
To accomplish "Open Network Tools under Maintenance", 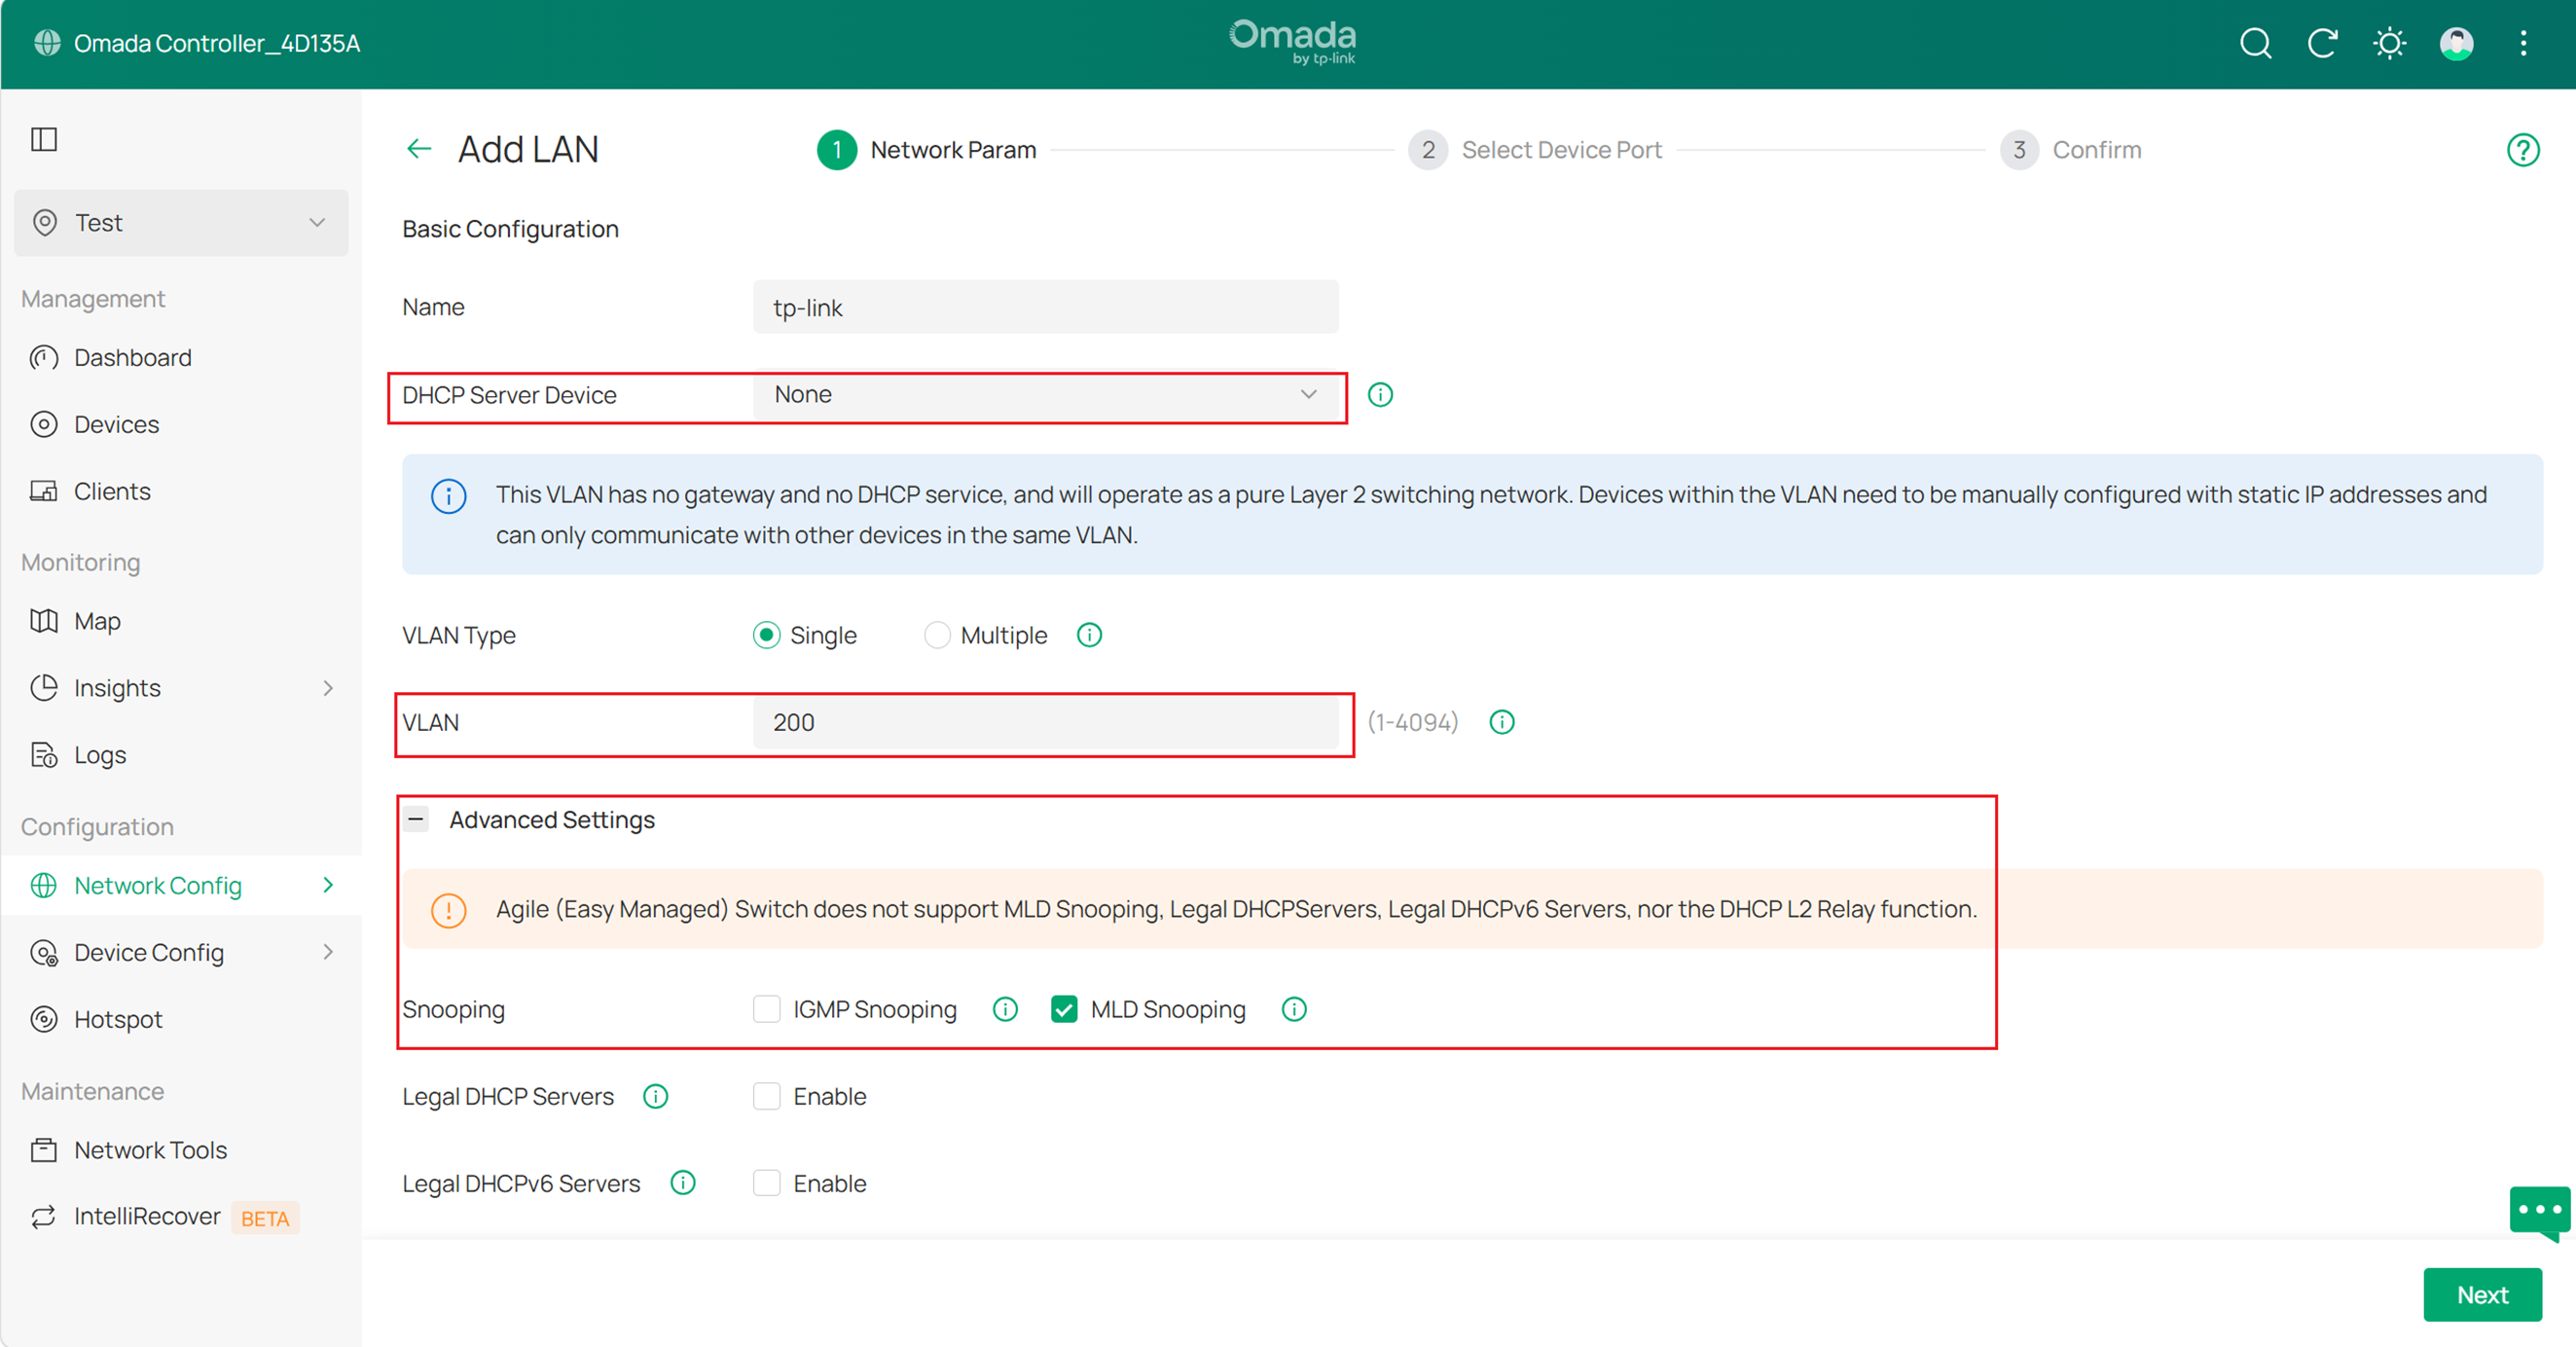I will coord(150,1150).
